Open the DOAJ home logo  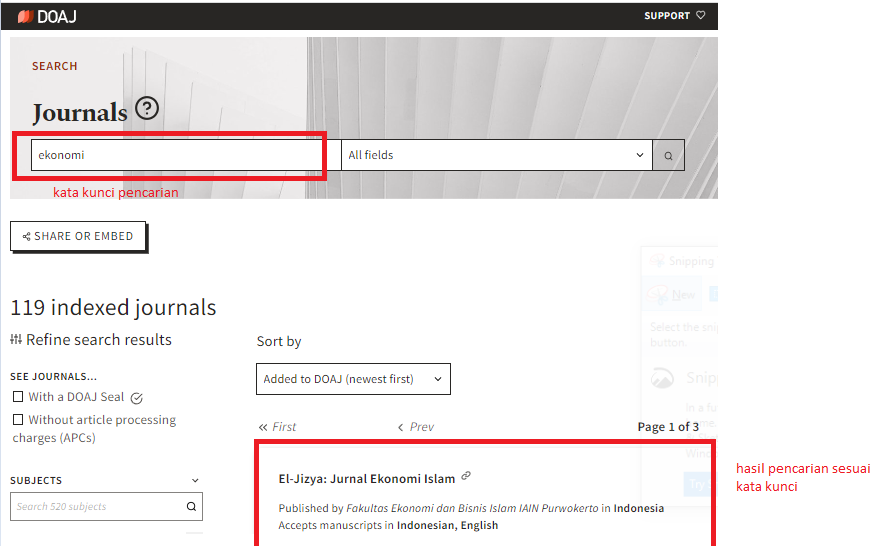click(x=47, y=16)
